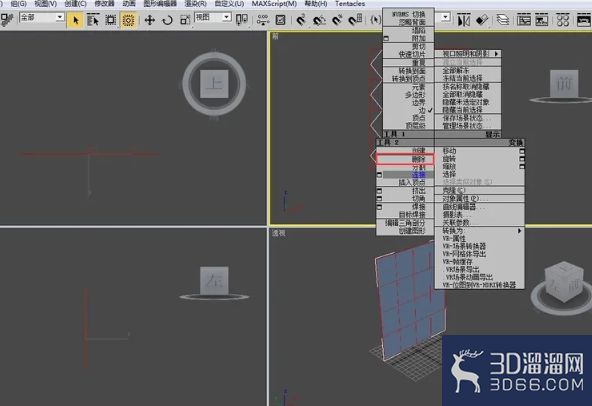This screenshot has height=406, width=592.
Task: Open the MAXScript(M) menu
Action: 274,4
